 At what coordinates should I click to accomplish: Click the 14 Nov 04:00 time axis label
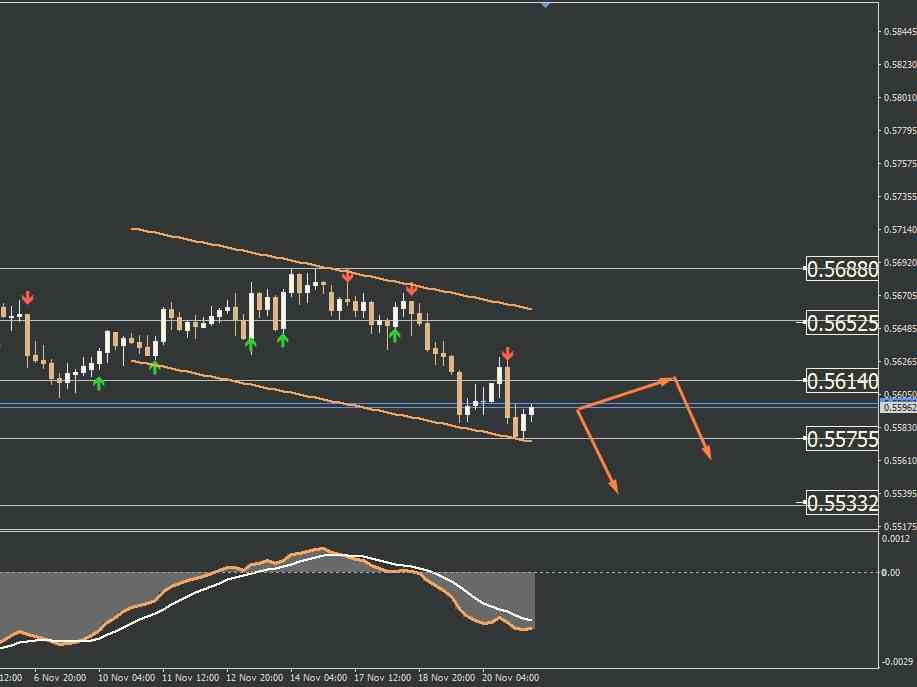pyautogui.click(x=319, y=678)
